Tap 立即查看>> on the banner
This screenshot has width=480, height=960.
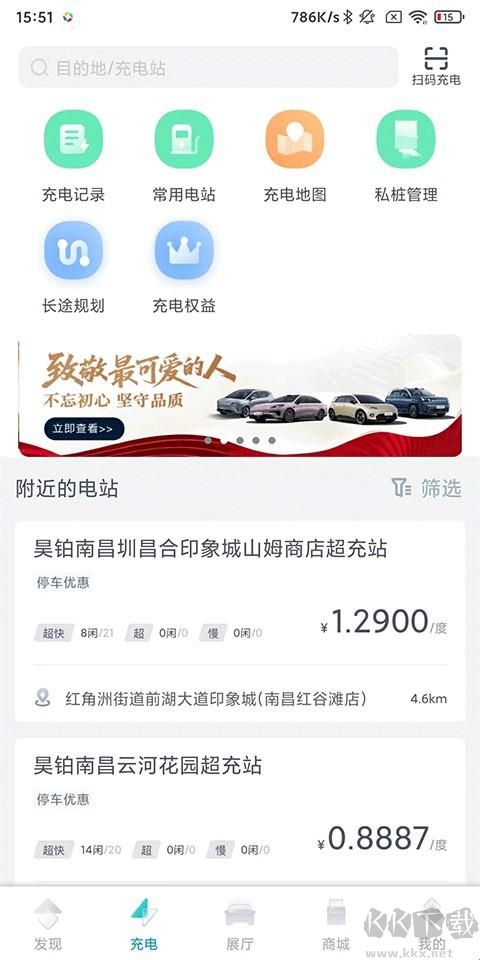coord(84,429)
